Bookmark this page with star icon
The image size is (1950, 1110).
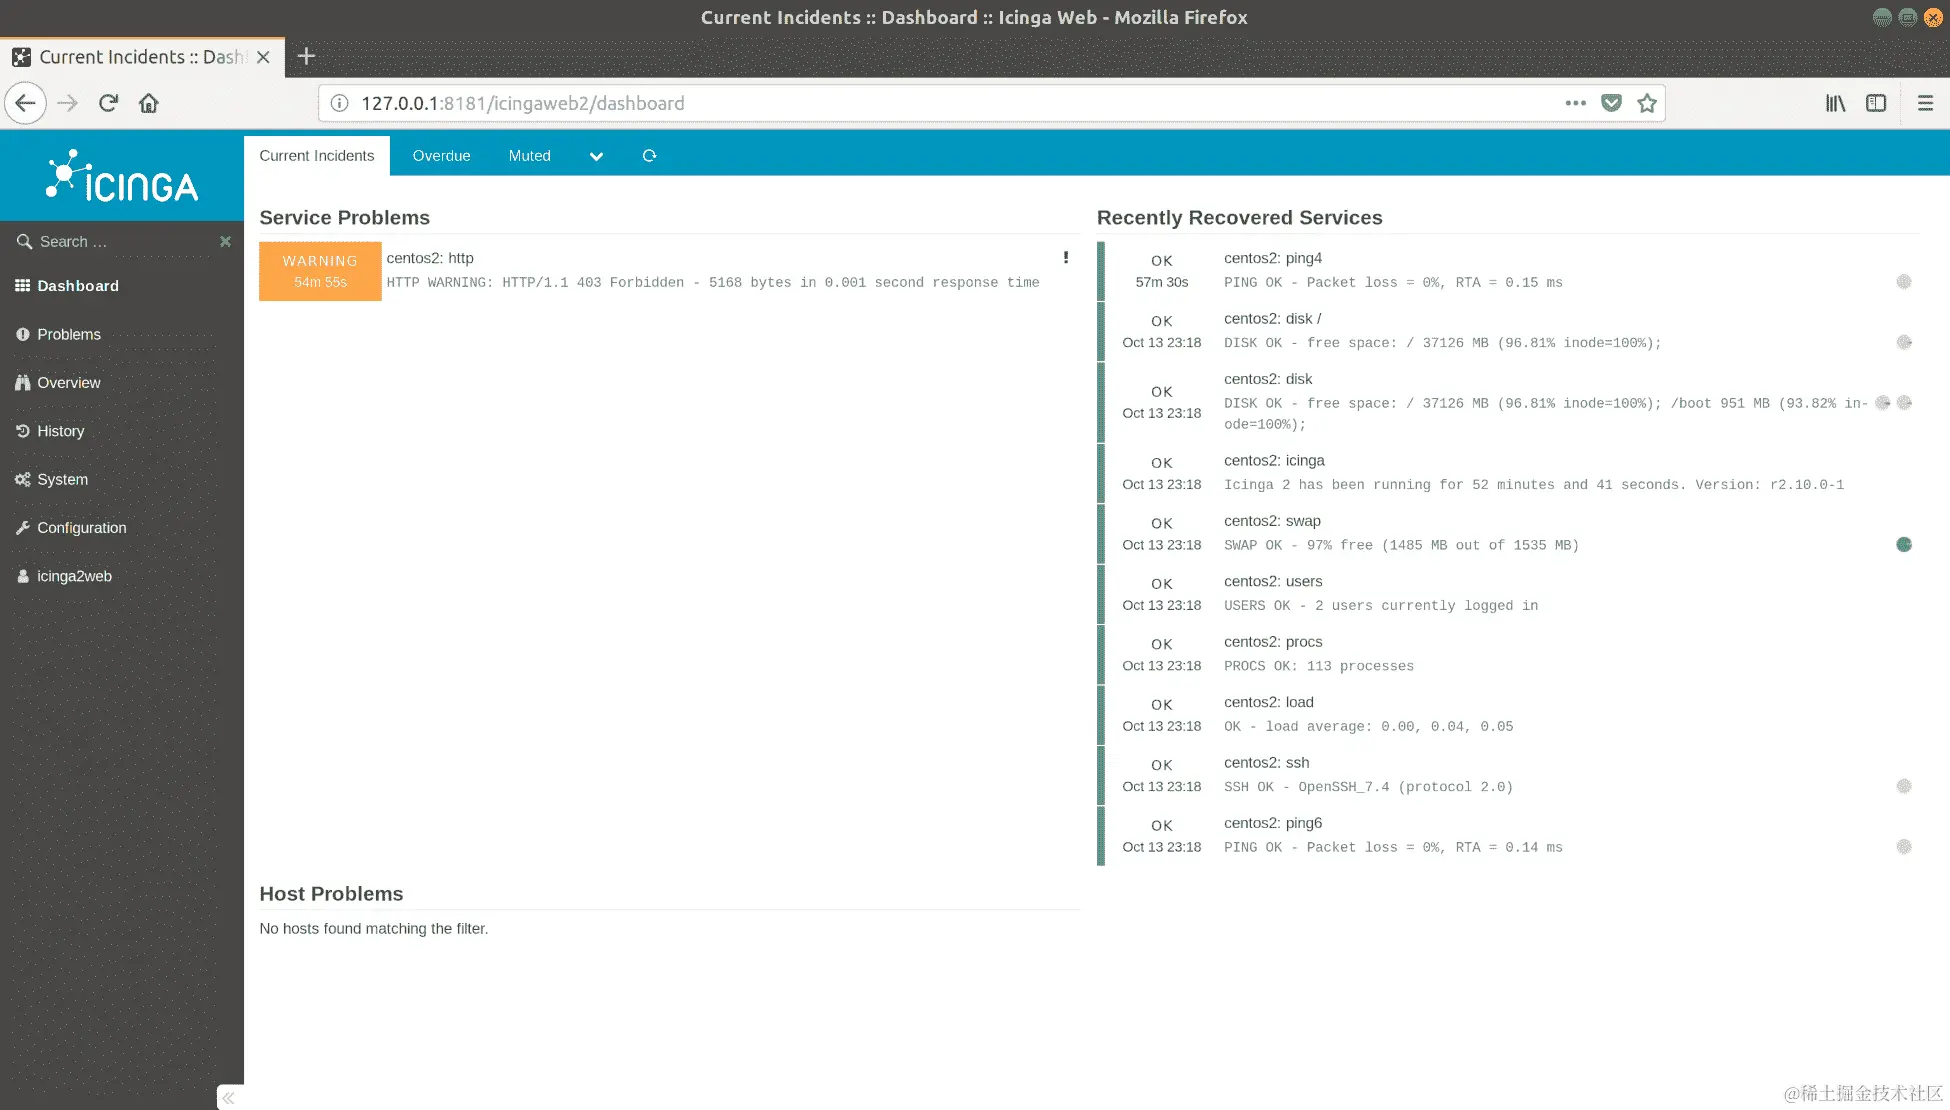click(1647, 103)
